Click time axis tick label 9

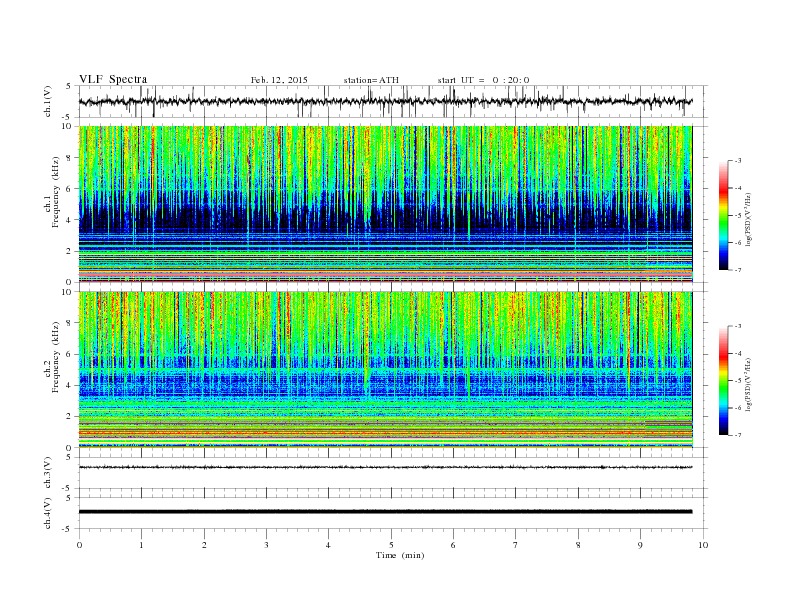point(640,545)
